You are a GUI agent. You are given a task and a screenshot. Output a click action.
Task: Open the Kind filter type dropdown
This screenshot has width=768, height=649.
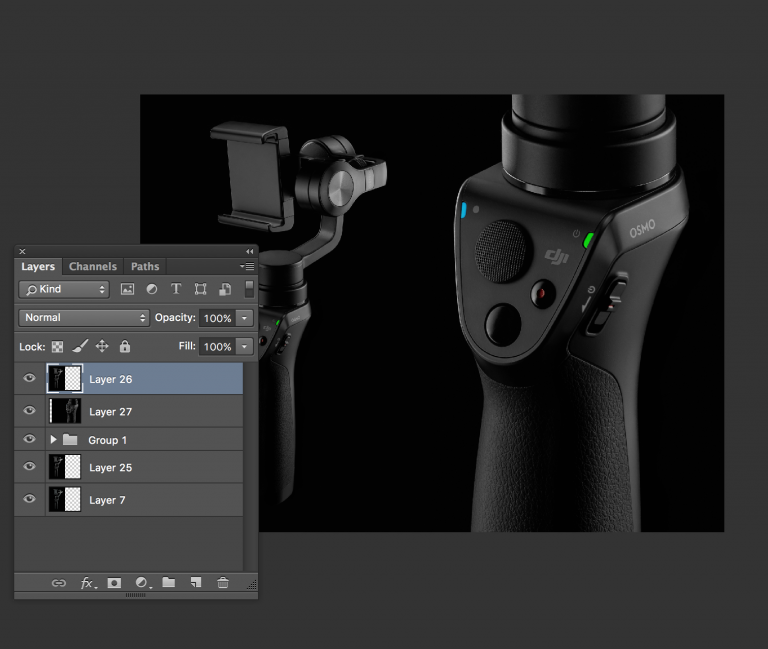pyautogui.click(x=64, y=289)
